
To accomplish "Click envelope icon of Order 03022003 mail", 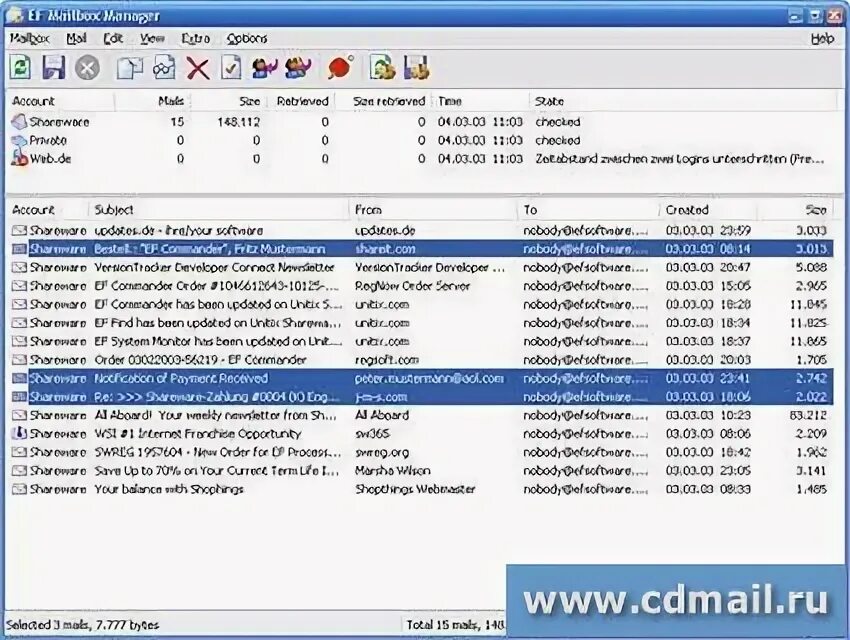I will click(20, 360).
